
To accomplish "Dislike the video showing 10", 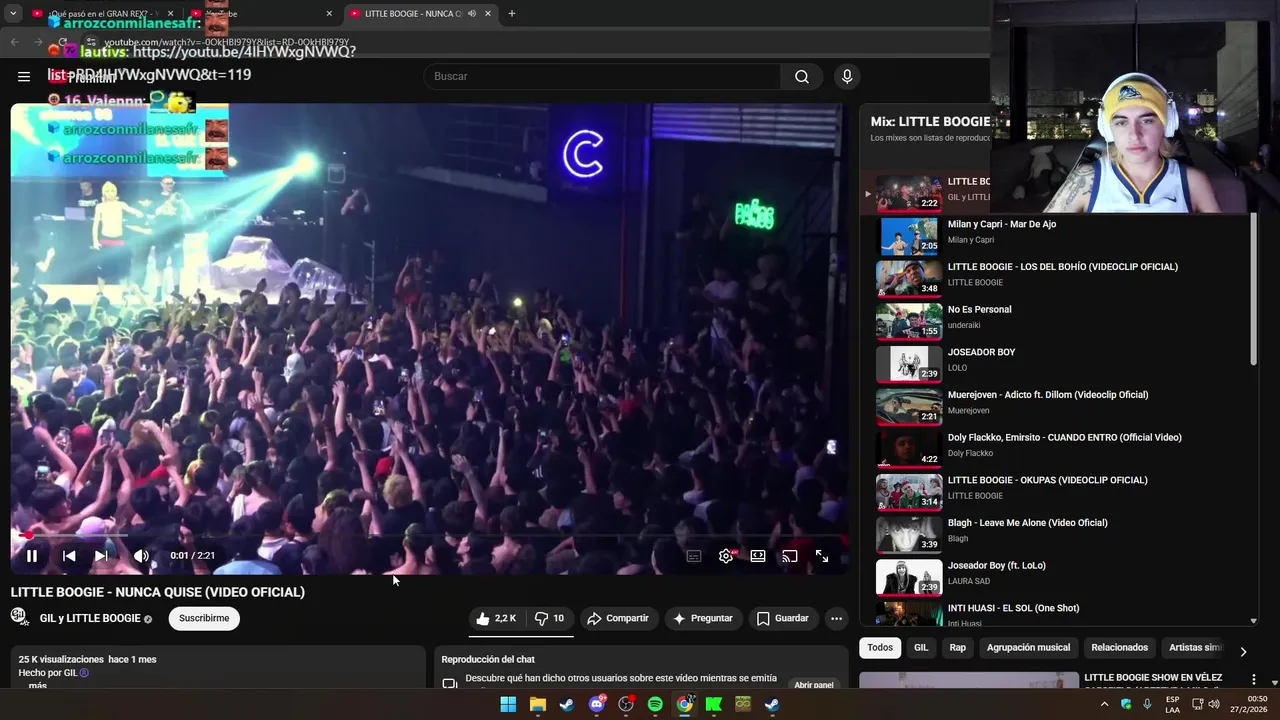I will pyautogui.click(x=549, y=619).
